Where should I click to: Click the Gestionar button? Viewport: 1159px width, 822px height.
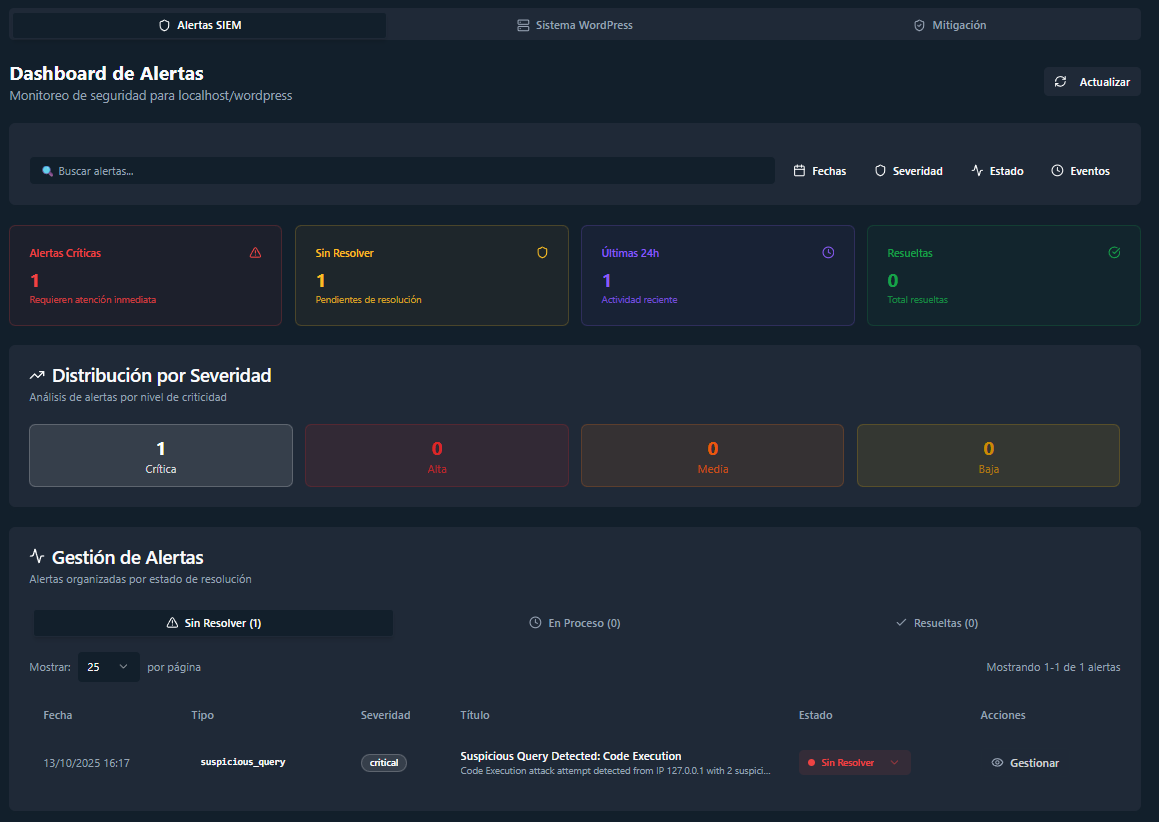click(1025, 763)
